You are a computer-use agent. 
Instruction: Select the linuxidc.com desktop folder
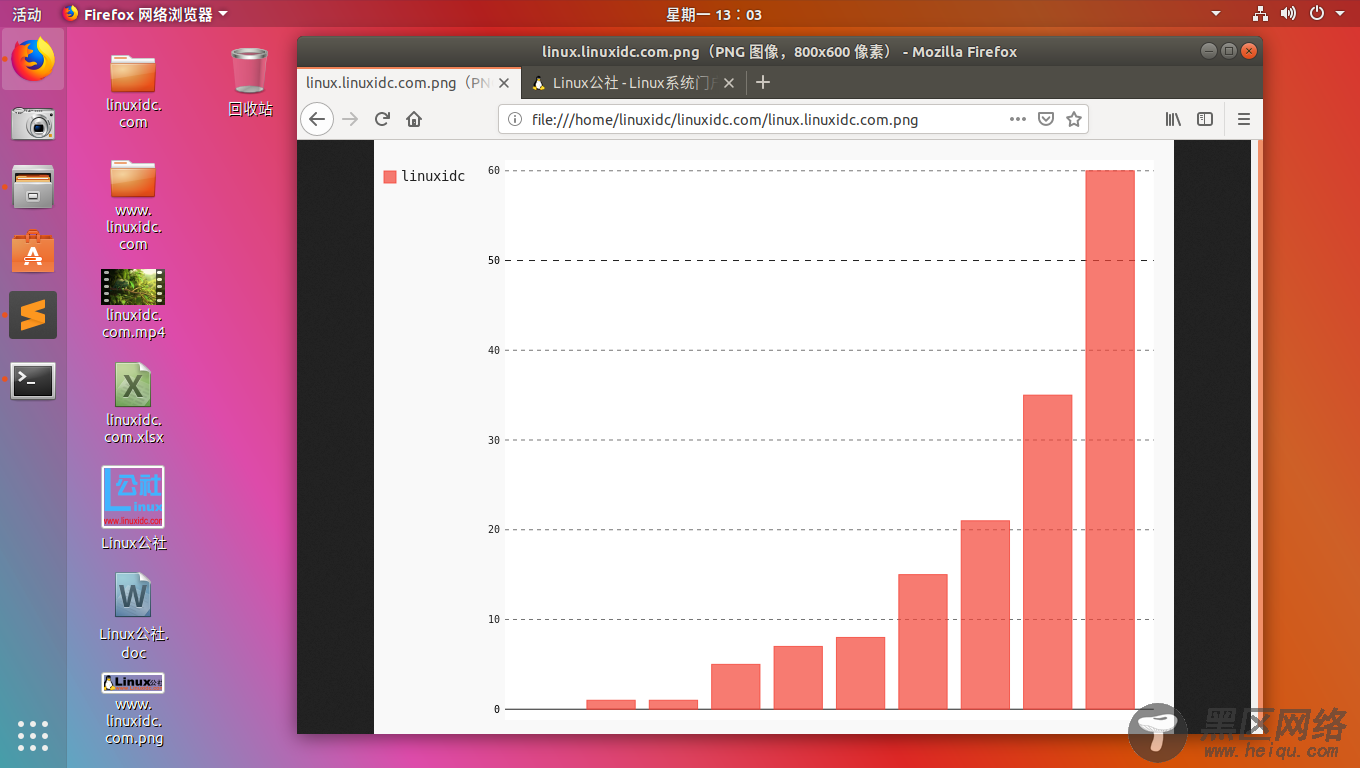pos(133,91)
